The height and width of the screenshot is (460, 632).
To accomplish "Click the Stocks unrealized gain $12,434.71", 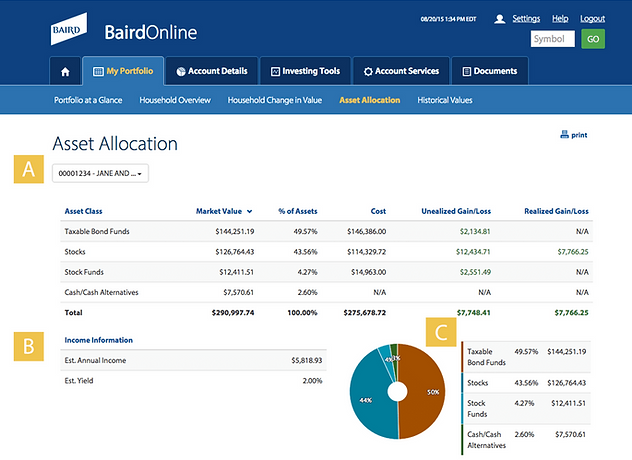I will [x=473, y=252].
